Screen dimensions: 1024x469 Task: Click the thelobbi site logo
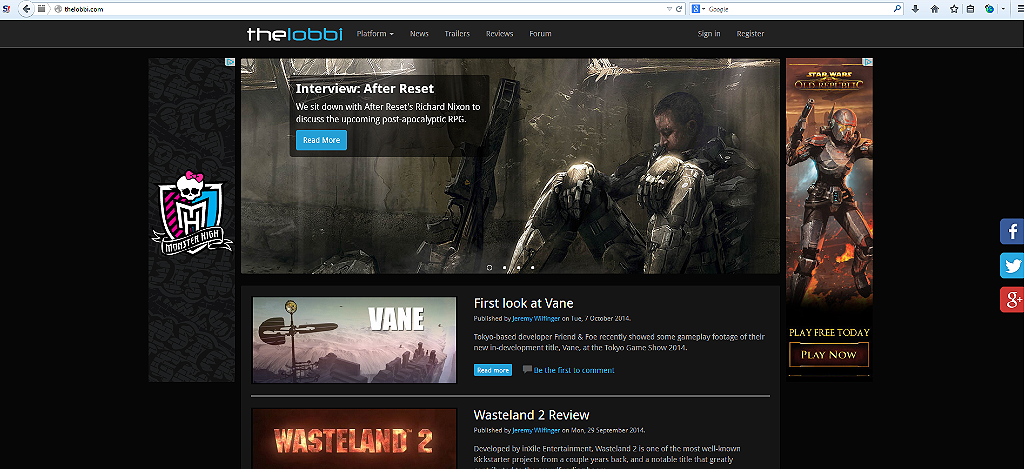point(295,34)
